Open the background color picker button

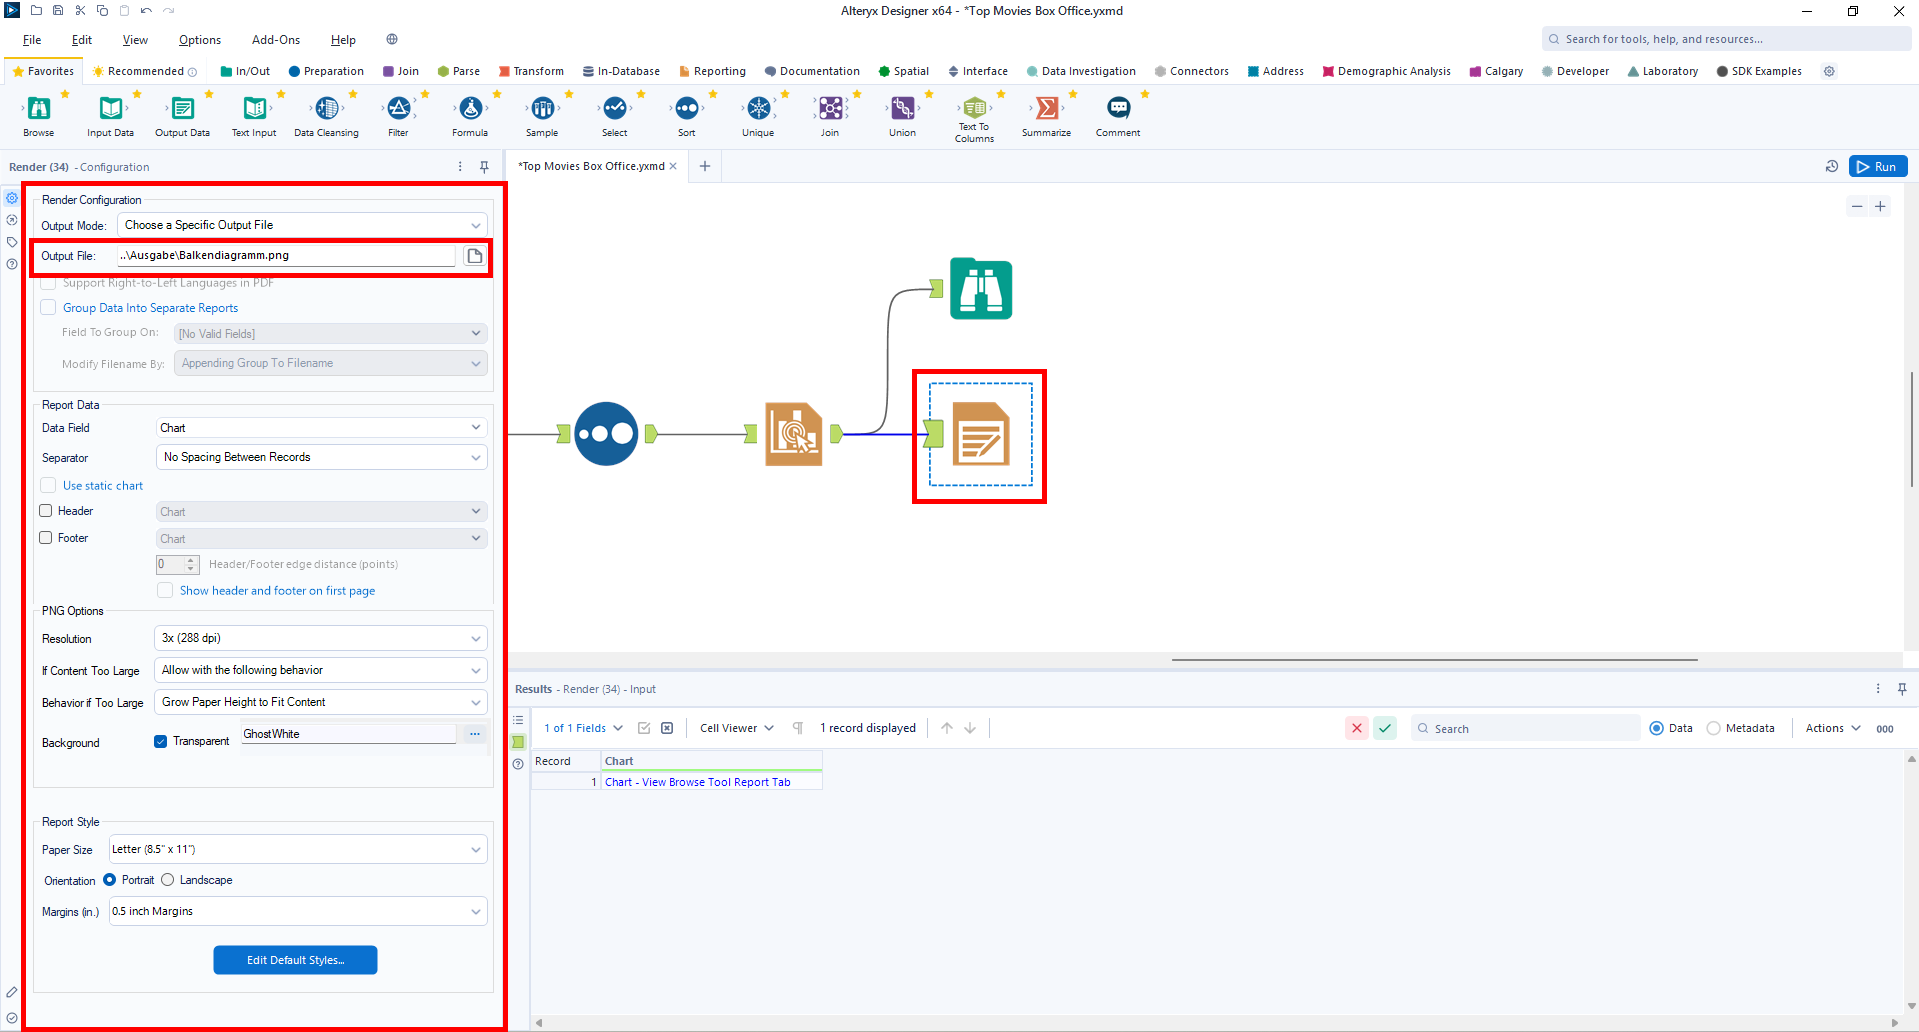[475, 734]
